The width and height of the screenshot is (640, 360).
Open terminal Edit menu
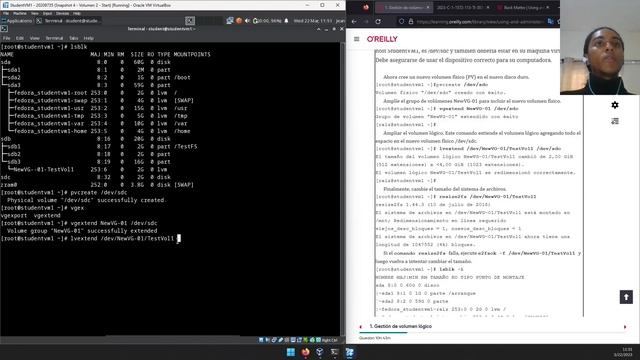click(20, 38)
